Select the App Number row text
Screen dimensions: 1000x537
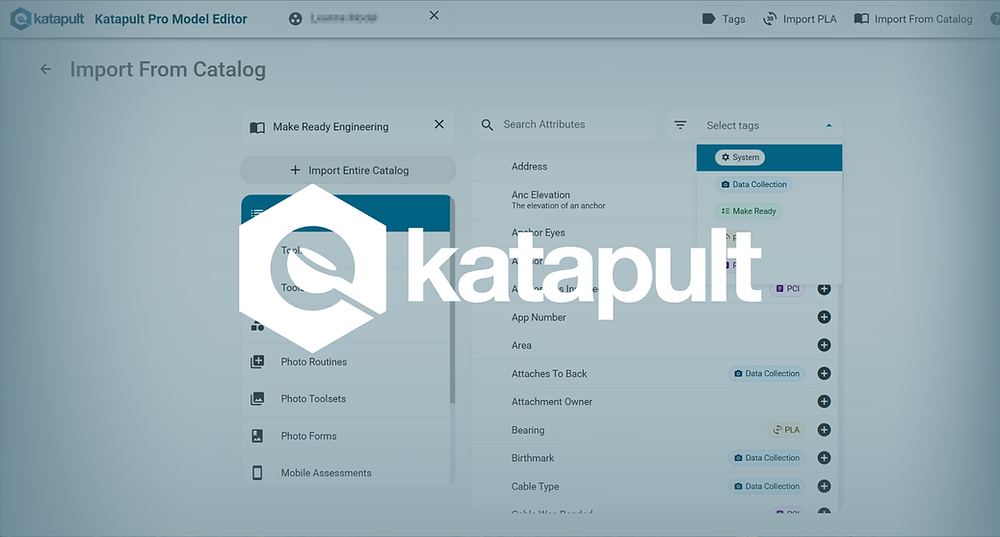click(538, 317)
